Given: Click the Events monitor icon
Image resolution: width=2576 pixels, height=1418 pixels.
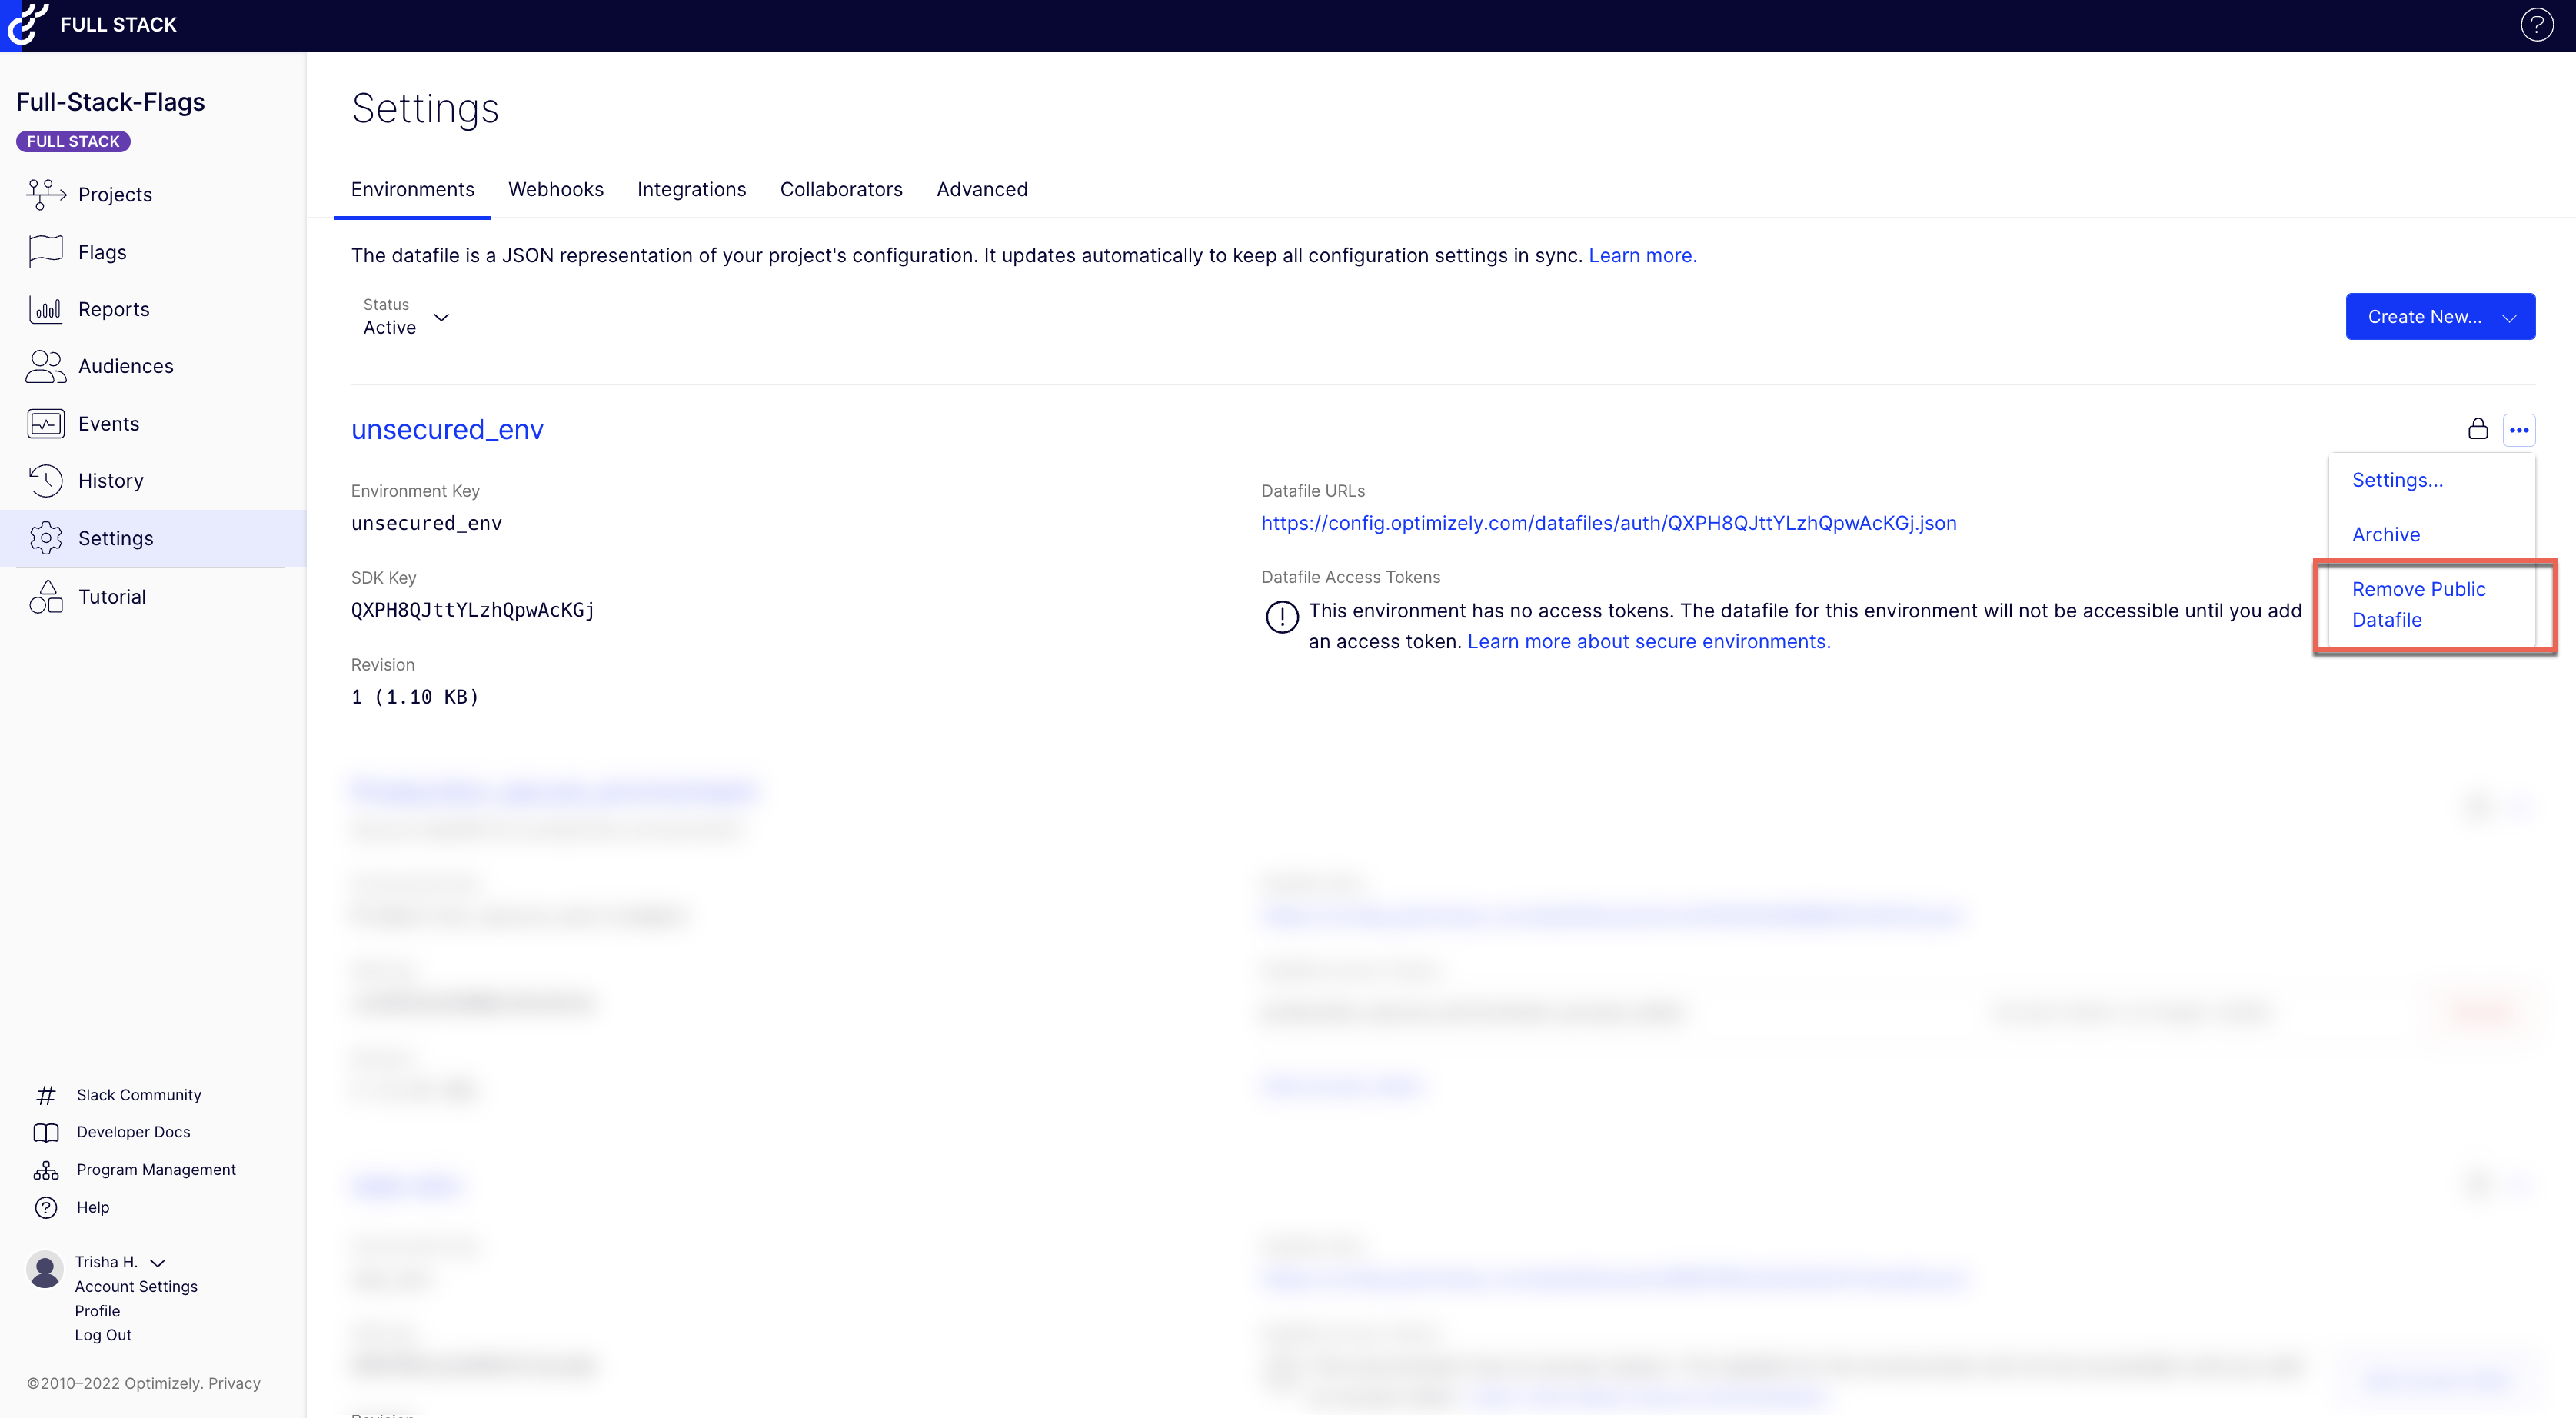Looking at the screenshot, I should pyautogui.click(x=46, y=424).
